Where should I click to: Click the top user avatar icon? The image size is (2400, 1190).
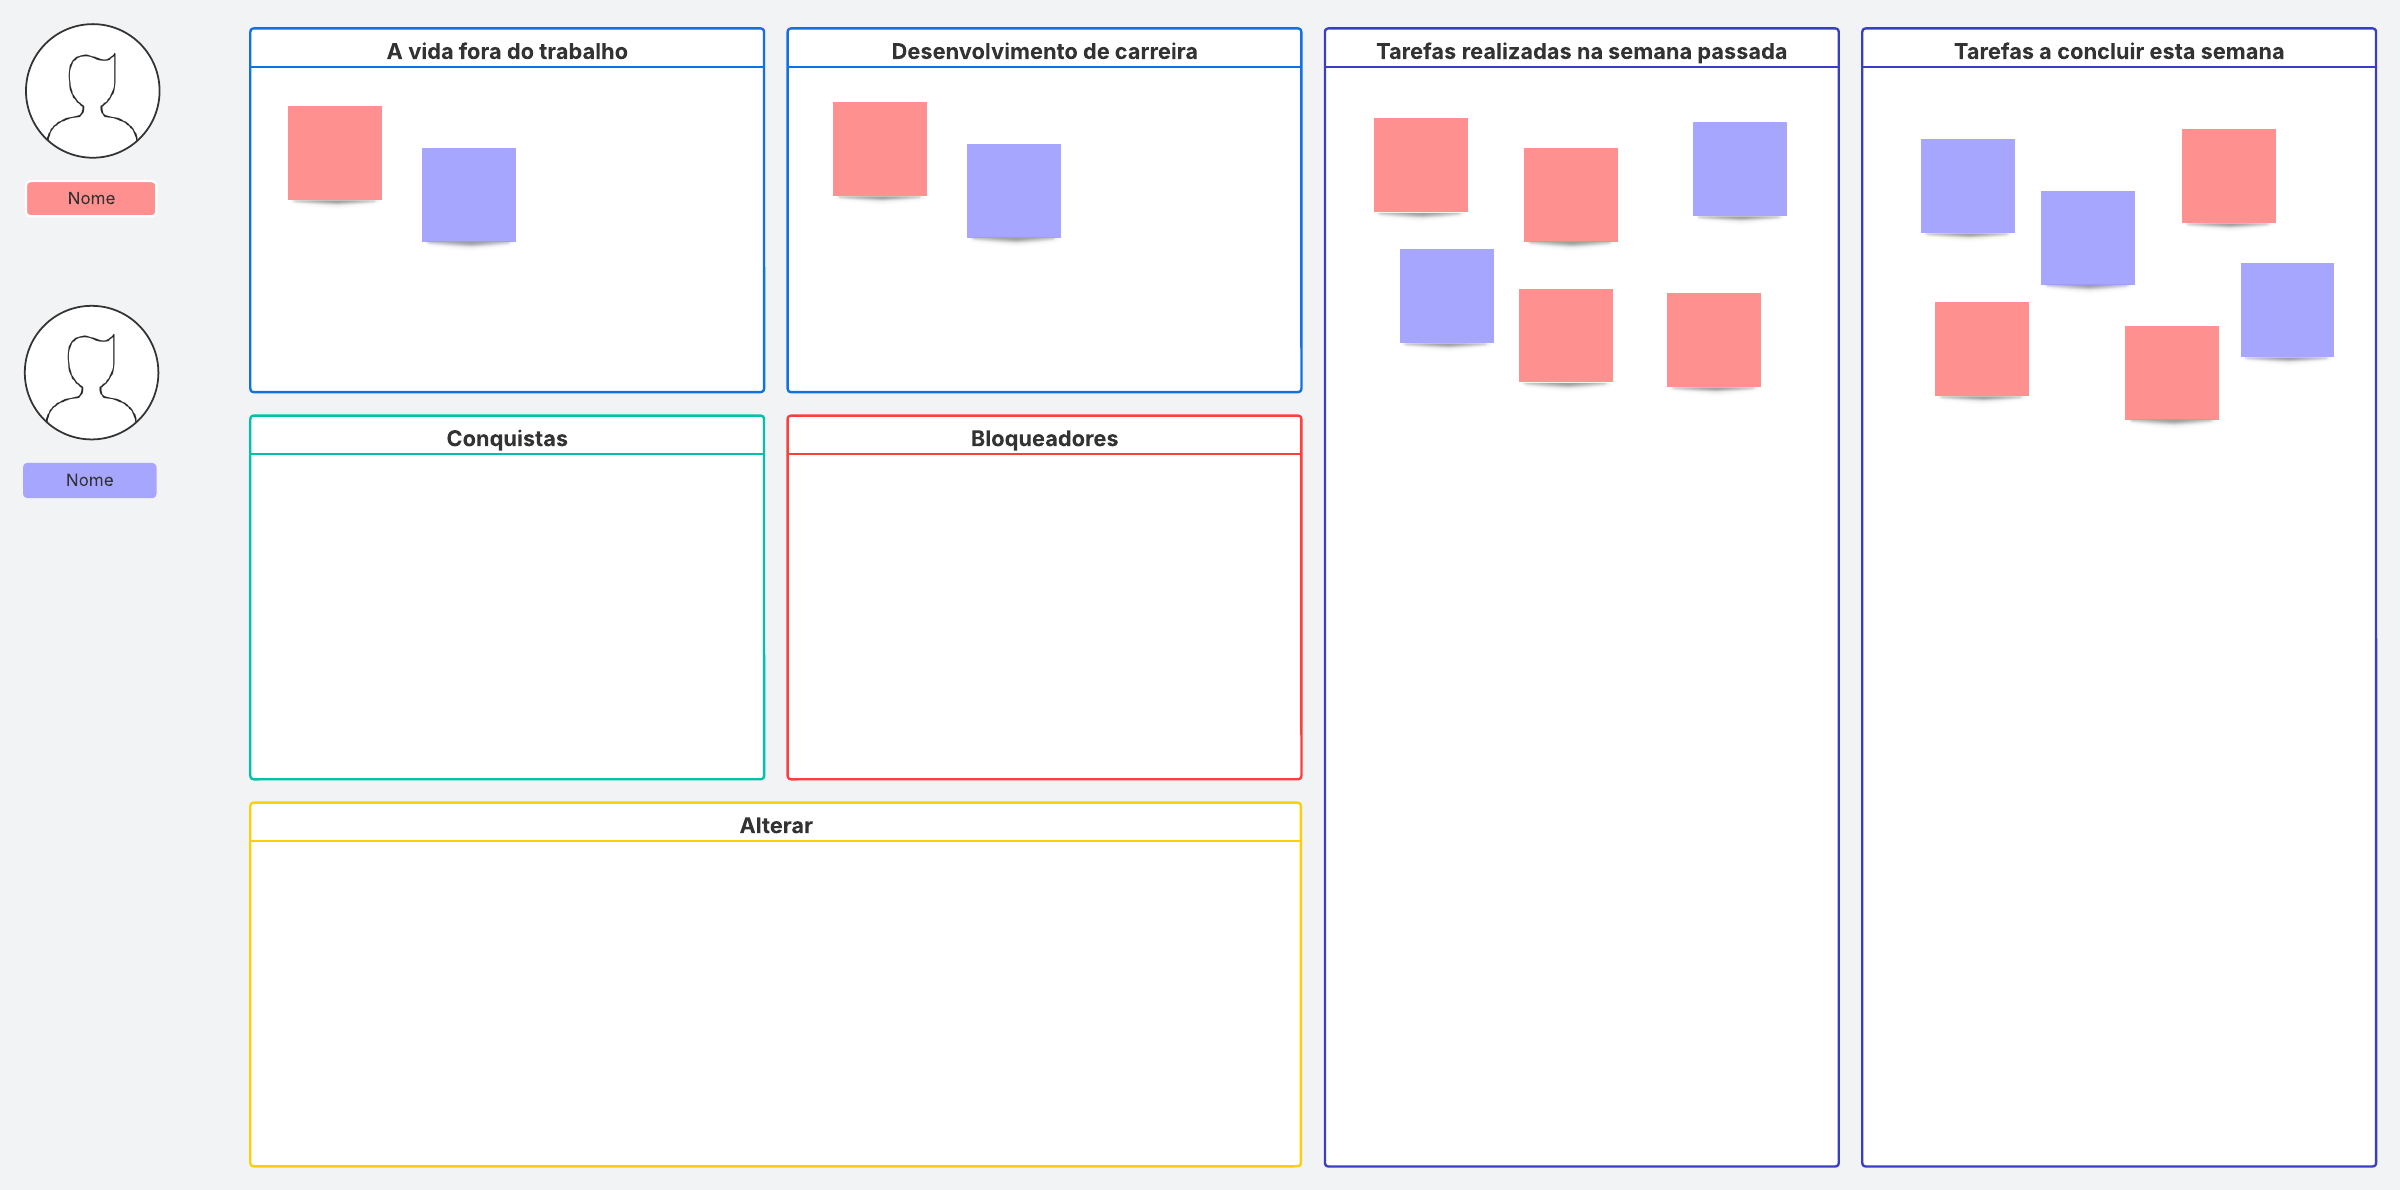92,91
